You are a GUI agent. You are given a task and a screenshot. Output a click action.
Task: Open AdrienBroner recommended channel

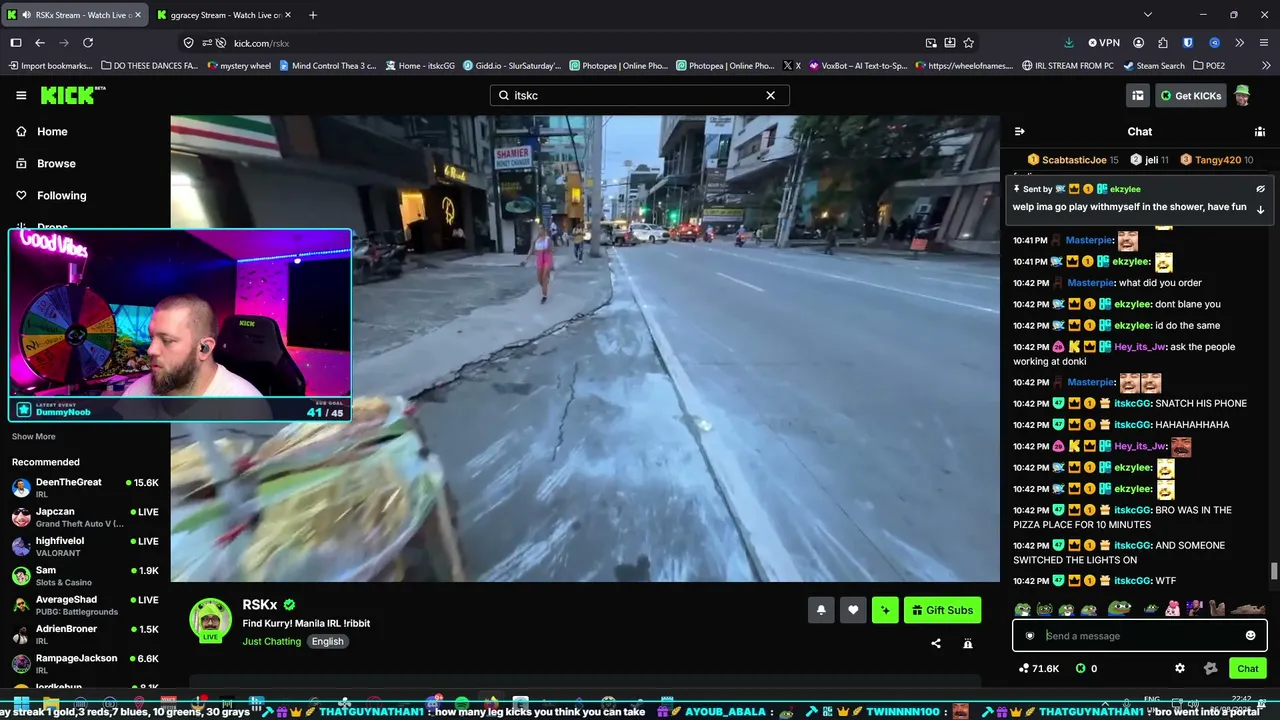(85, 634)
